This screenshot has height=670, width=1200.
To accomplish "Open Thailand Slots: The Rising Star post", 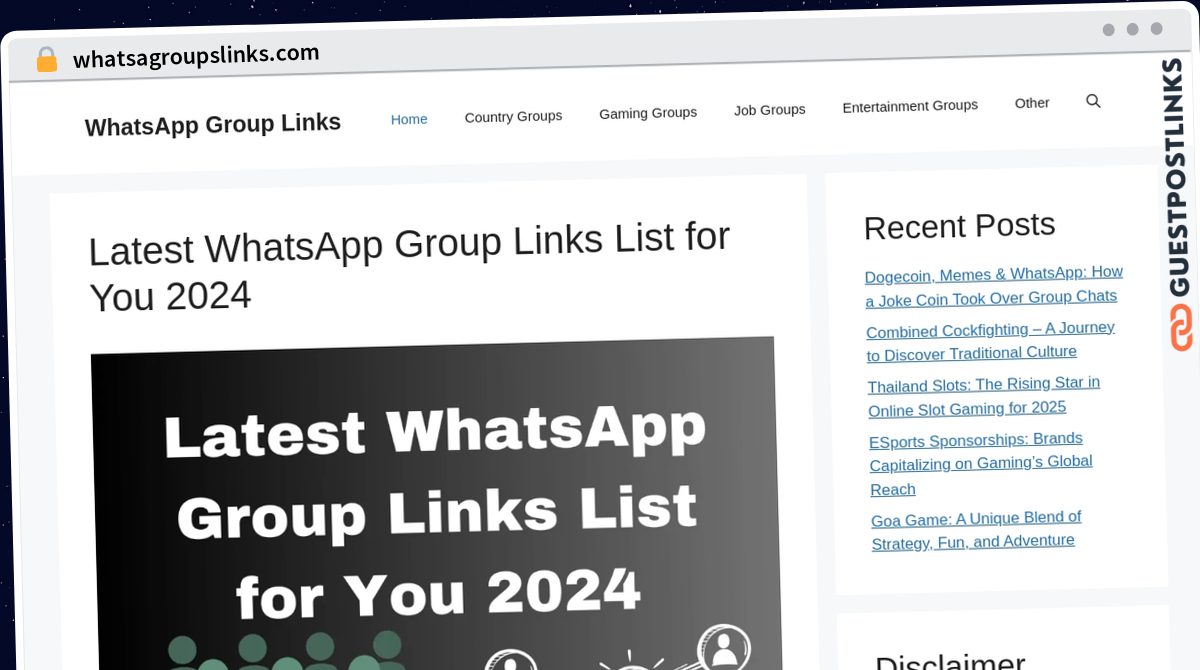I will (x=984, y=397).
